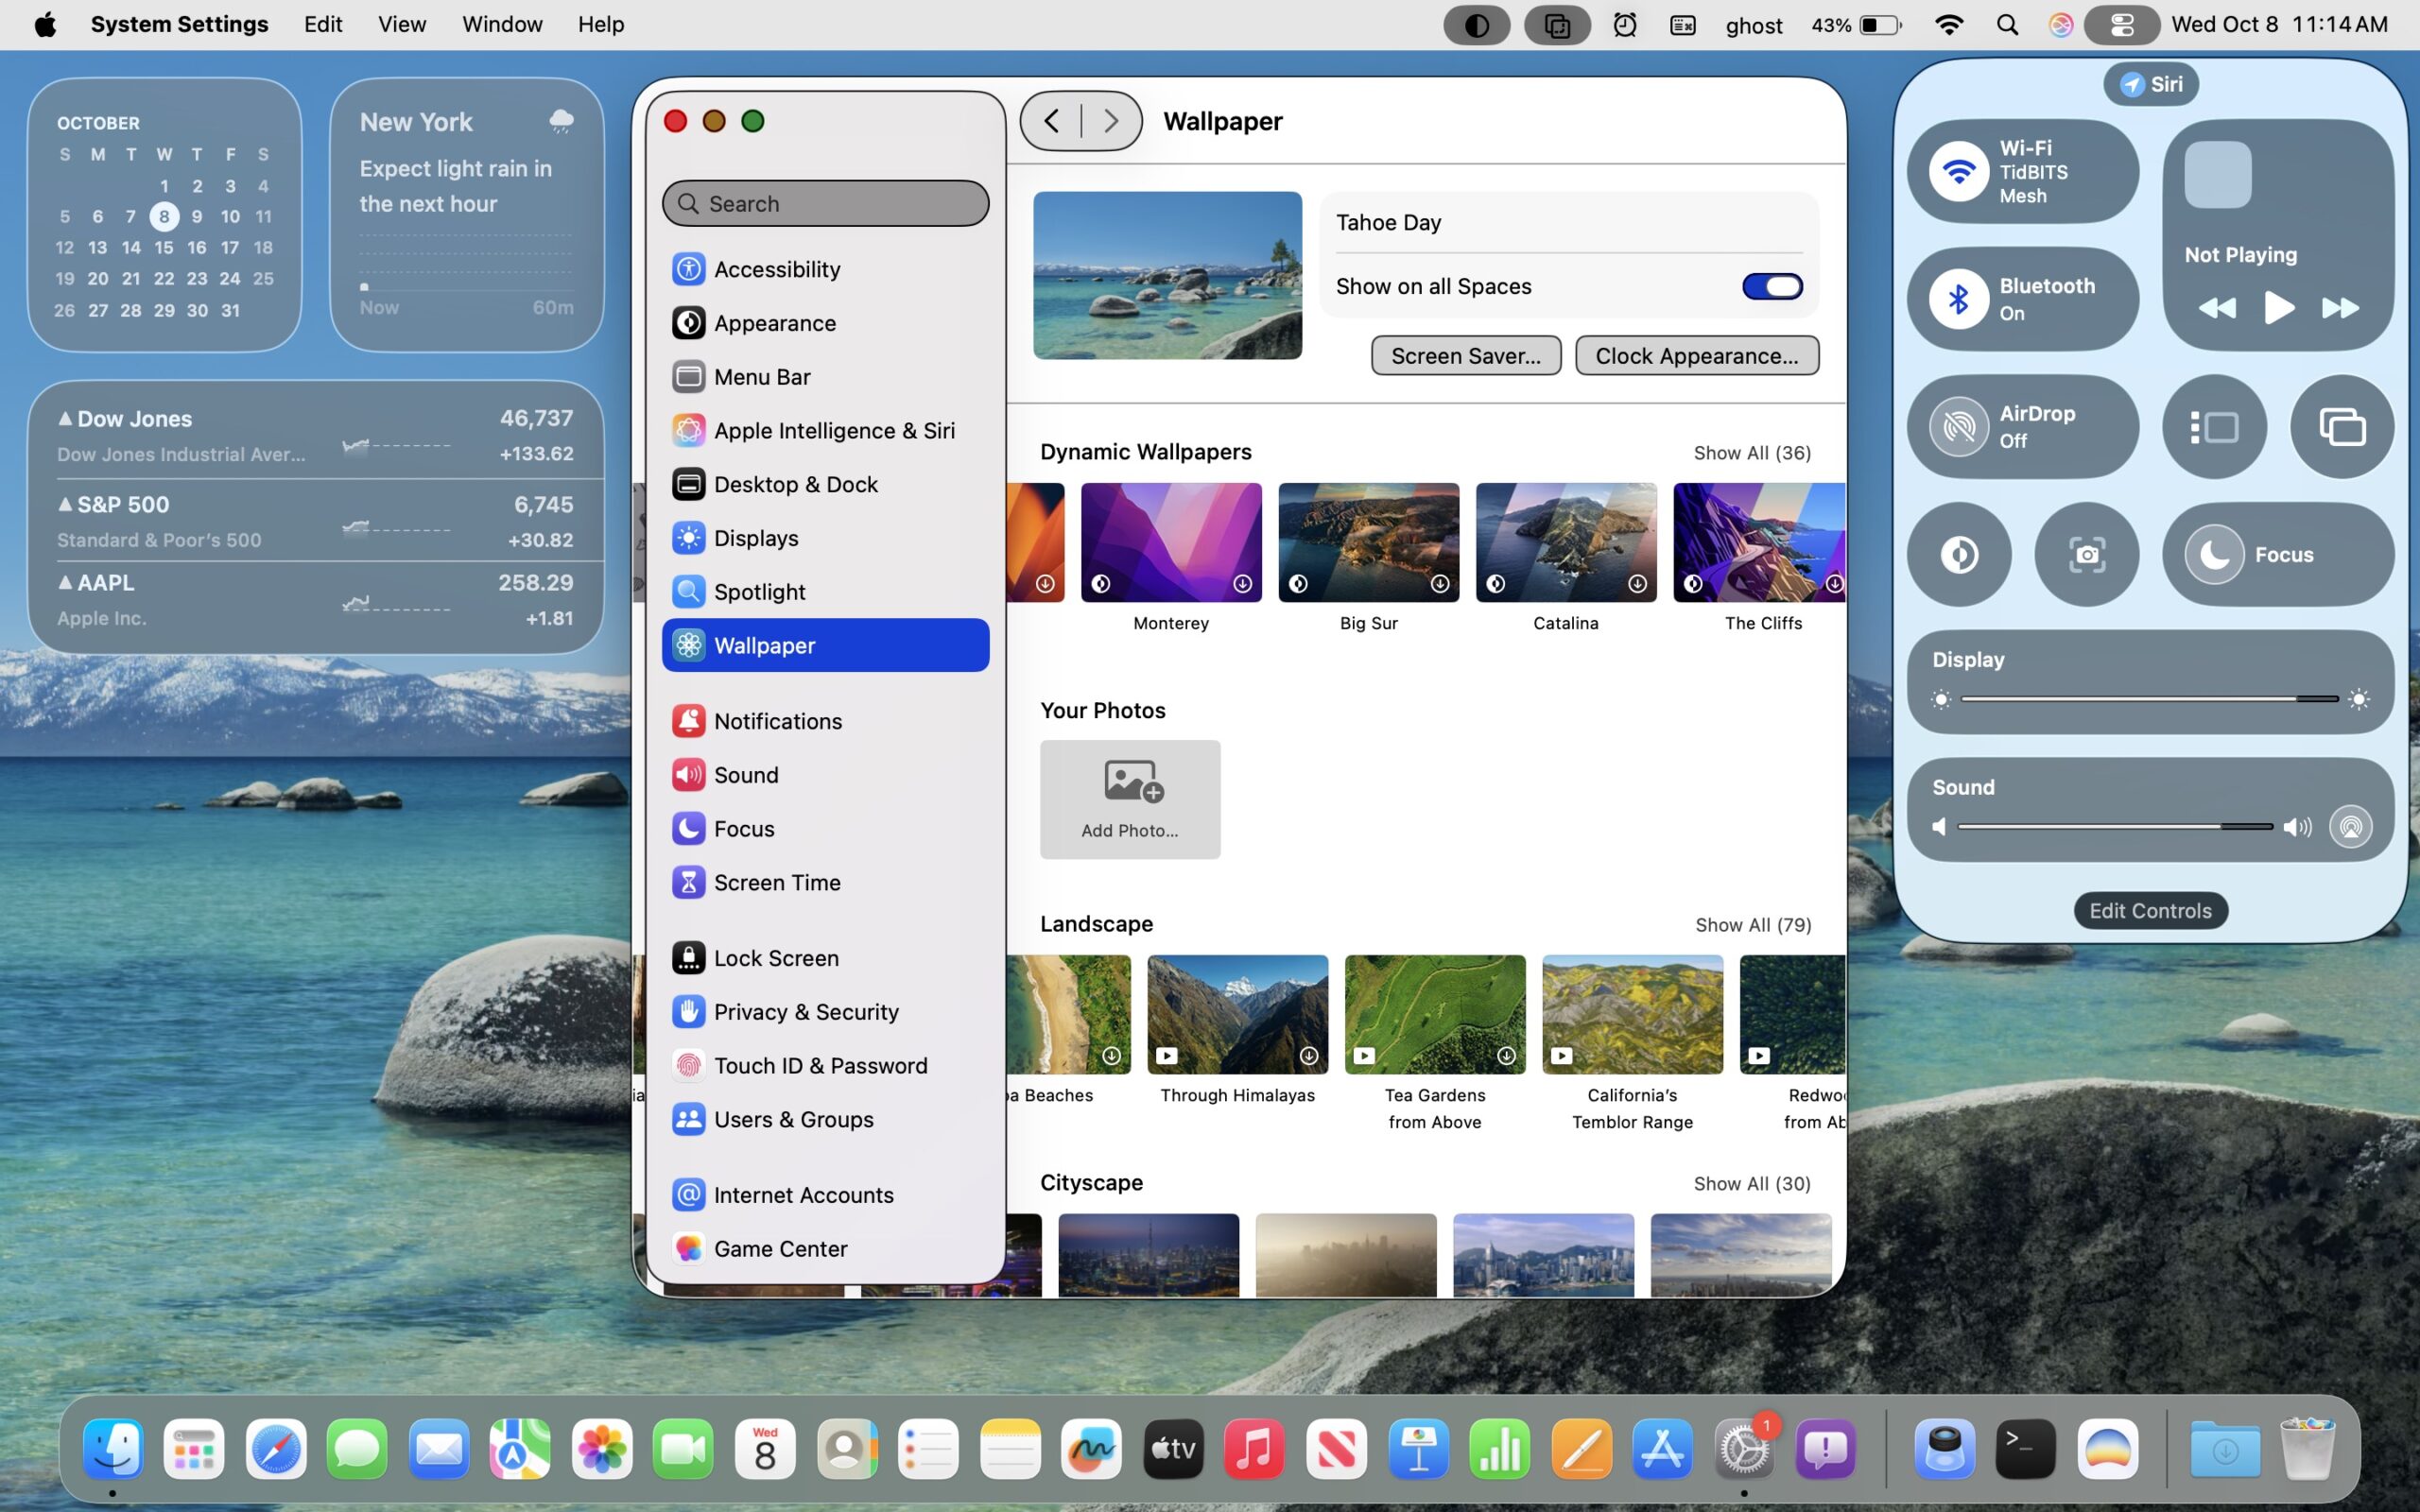Screen dimensions: 2420x1512
Task: Click the Display brightness slider
Action: pyautogui.click(x=2148, y=699)
